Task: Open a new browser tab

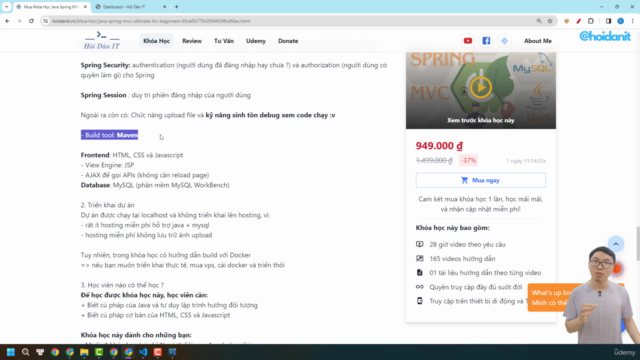Action: pyautogui.click(x=176, y=7)
